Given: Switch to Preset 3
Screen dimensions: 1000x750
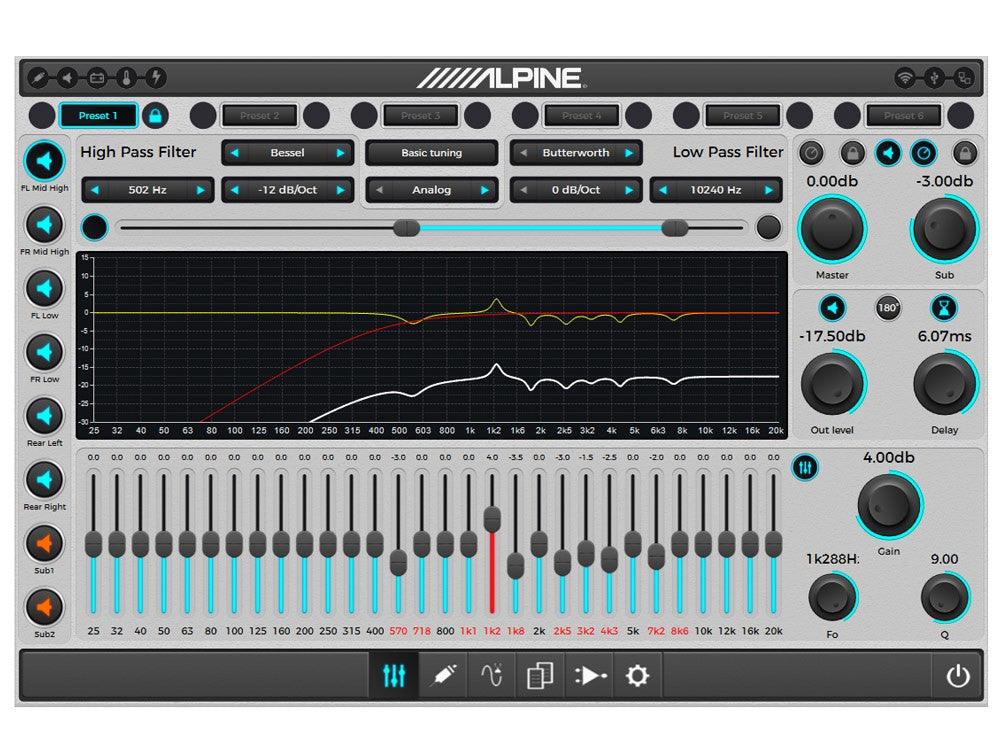Looking at the screenshot, I should tap(420, 115).
